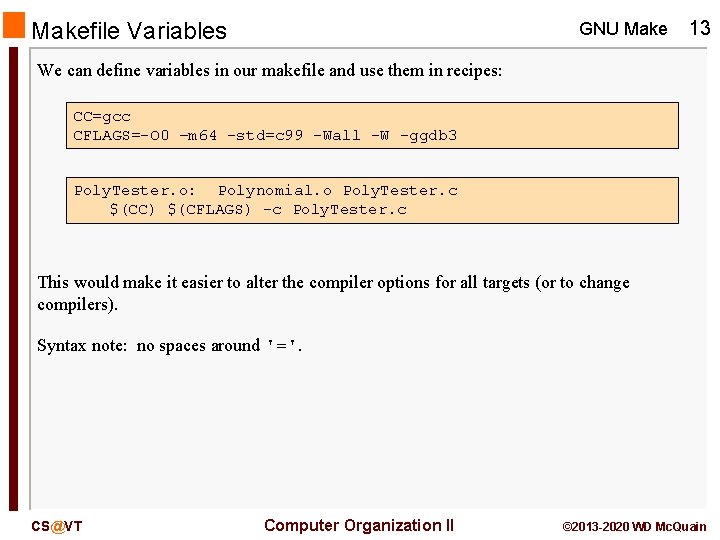Screen dimensions: 720x540
Task: Click the dark red vertical sidebar
Action: click(14, 278)
